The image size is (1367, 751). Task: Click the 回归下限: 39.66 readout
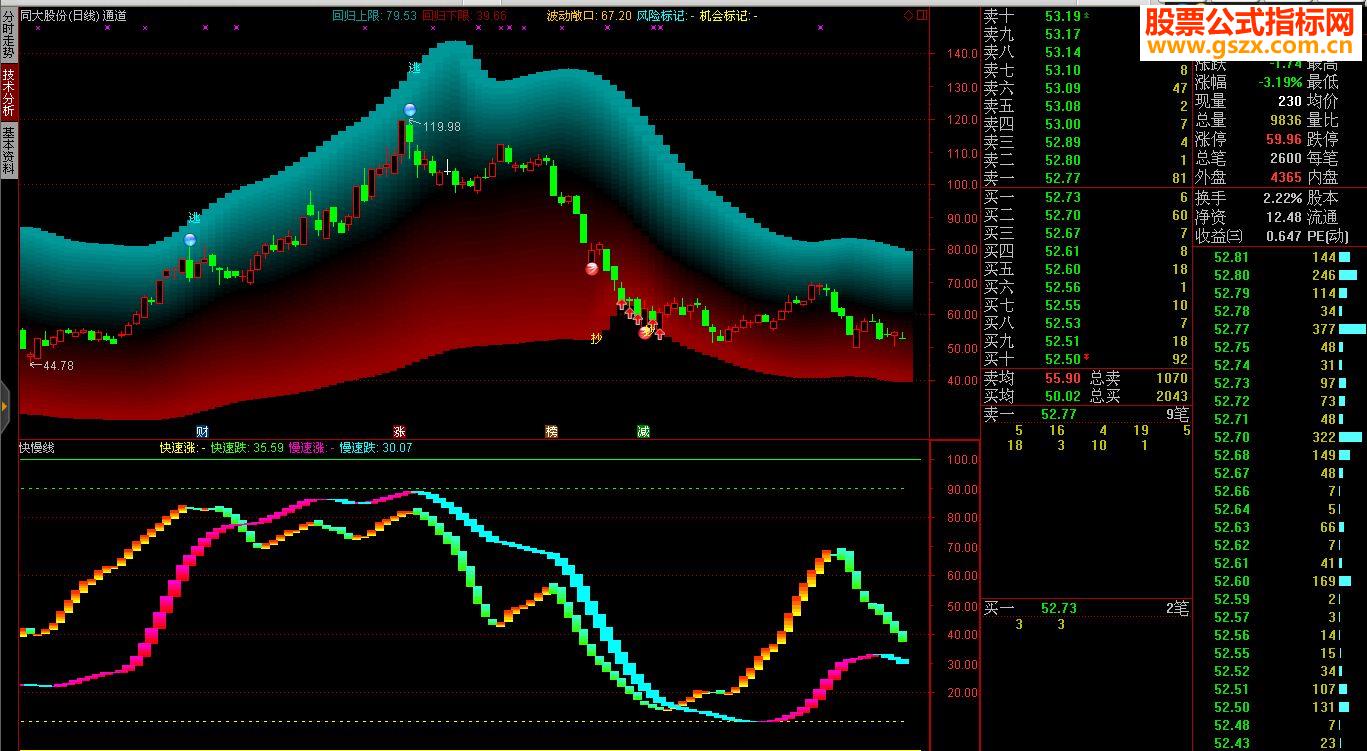pos(464,16)
